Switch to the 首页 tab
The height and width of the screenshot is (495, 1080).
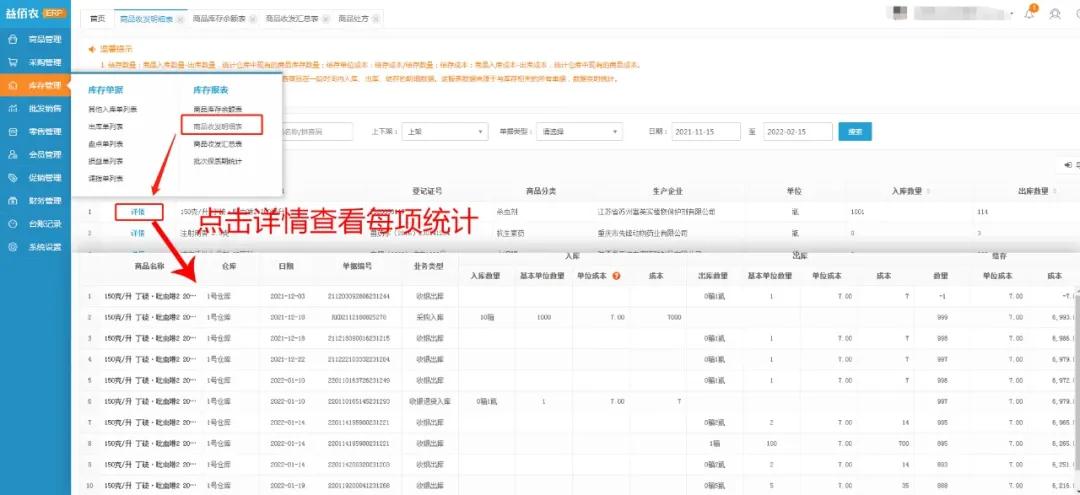click(x=97, y=19)
